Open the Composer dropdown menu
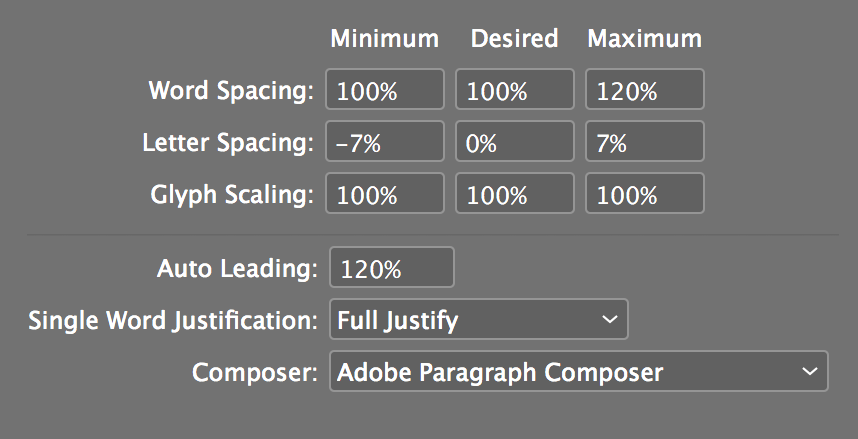Screen dimensions: 858x439 tap(578, 372)
